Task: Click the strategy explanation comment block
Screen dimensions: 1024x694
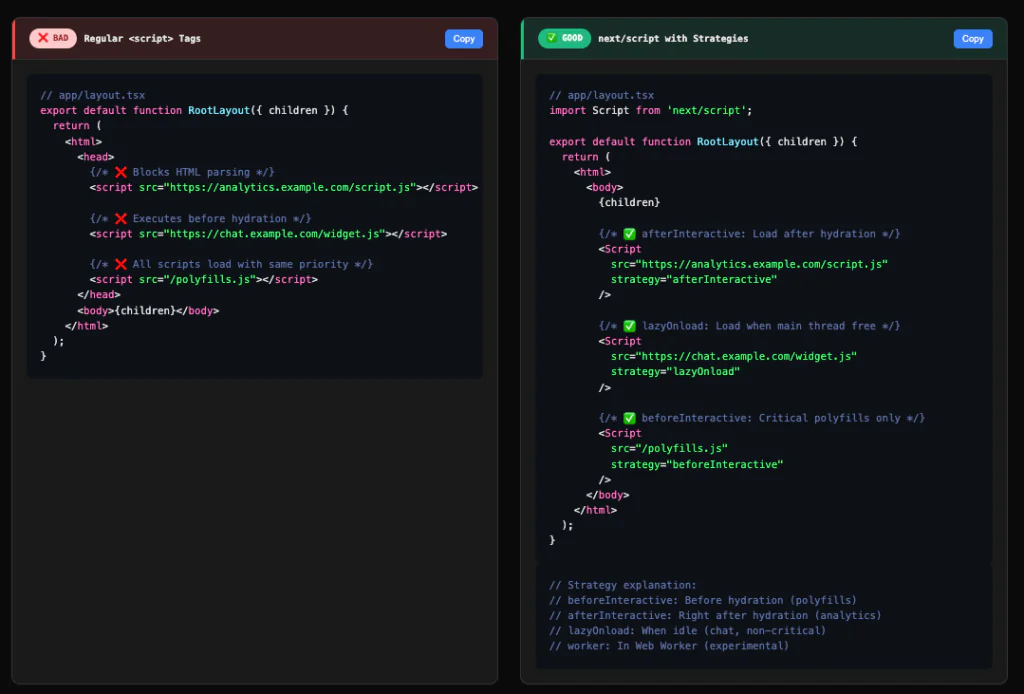Action: coord(700,615)
